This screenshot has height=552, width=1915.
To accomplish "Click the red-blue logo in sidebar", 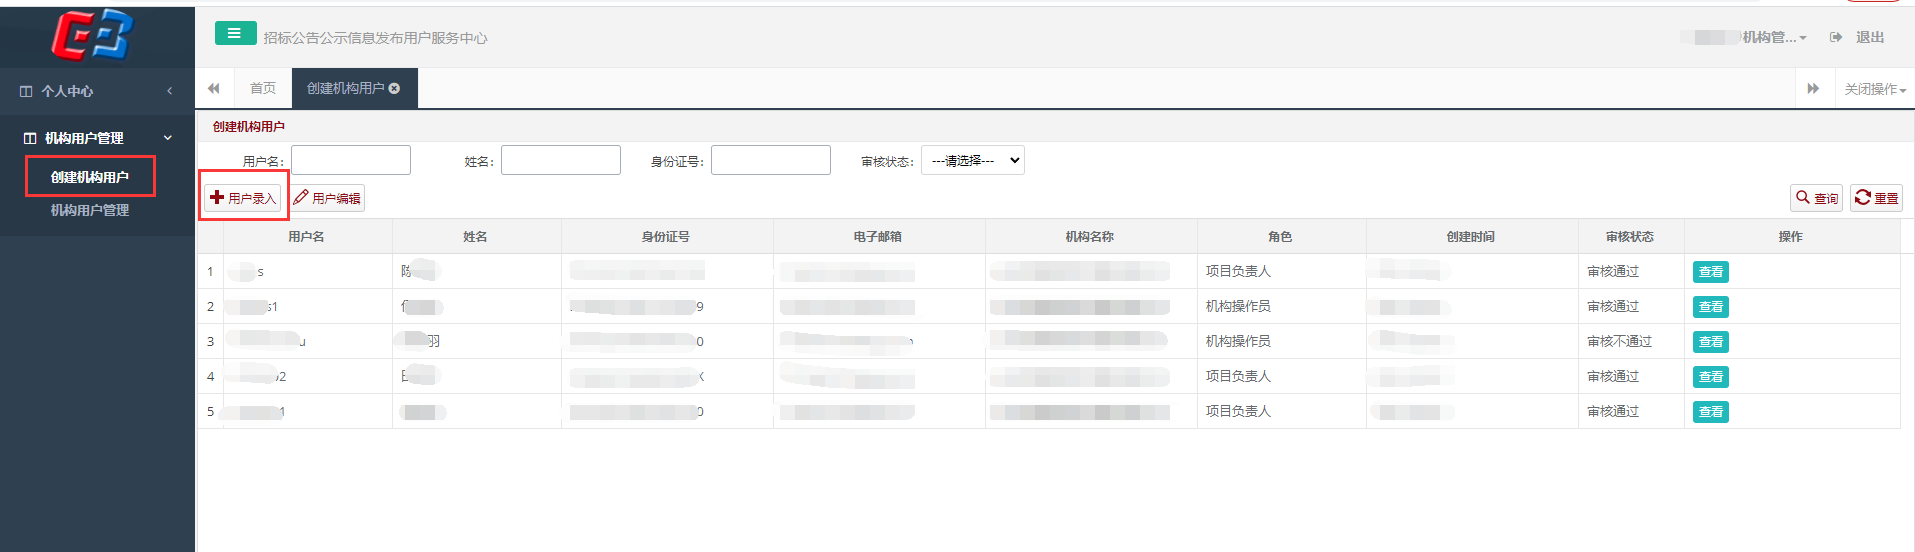I will 92,35.
